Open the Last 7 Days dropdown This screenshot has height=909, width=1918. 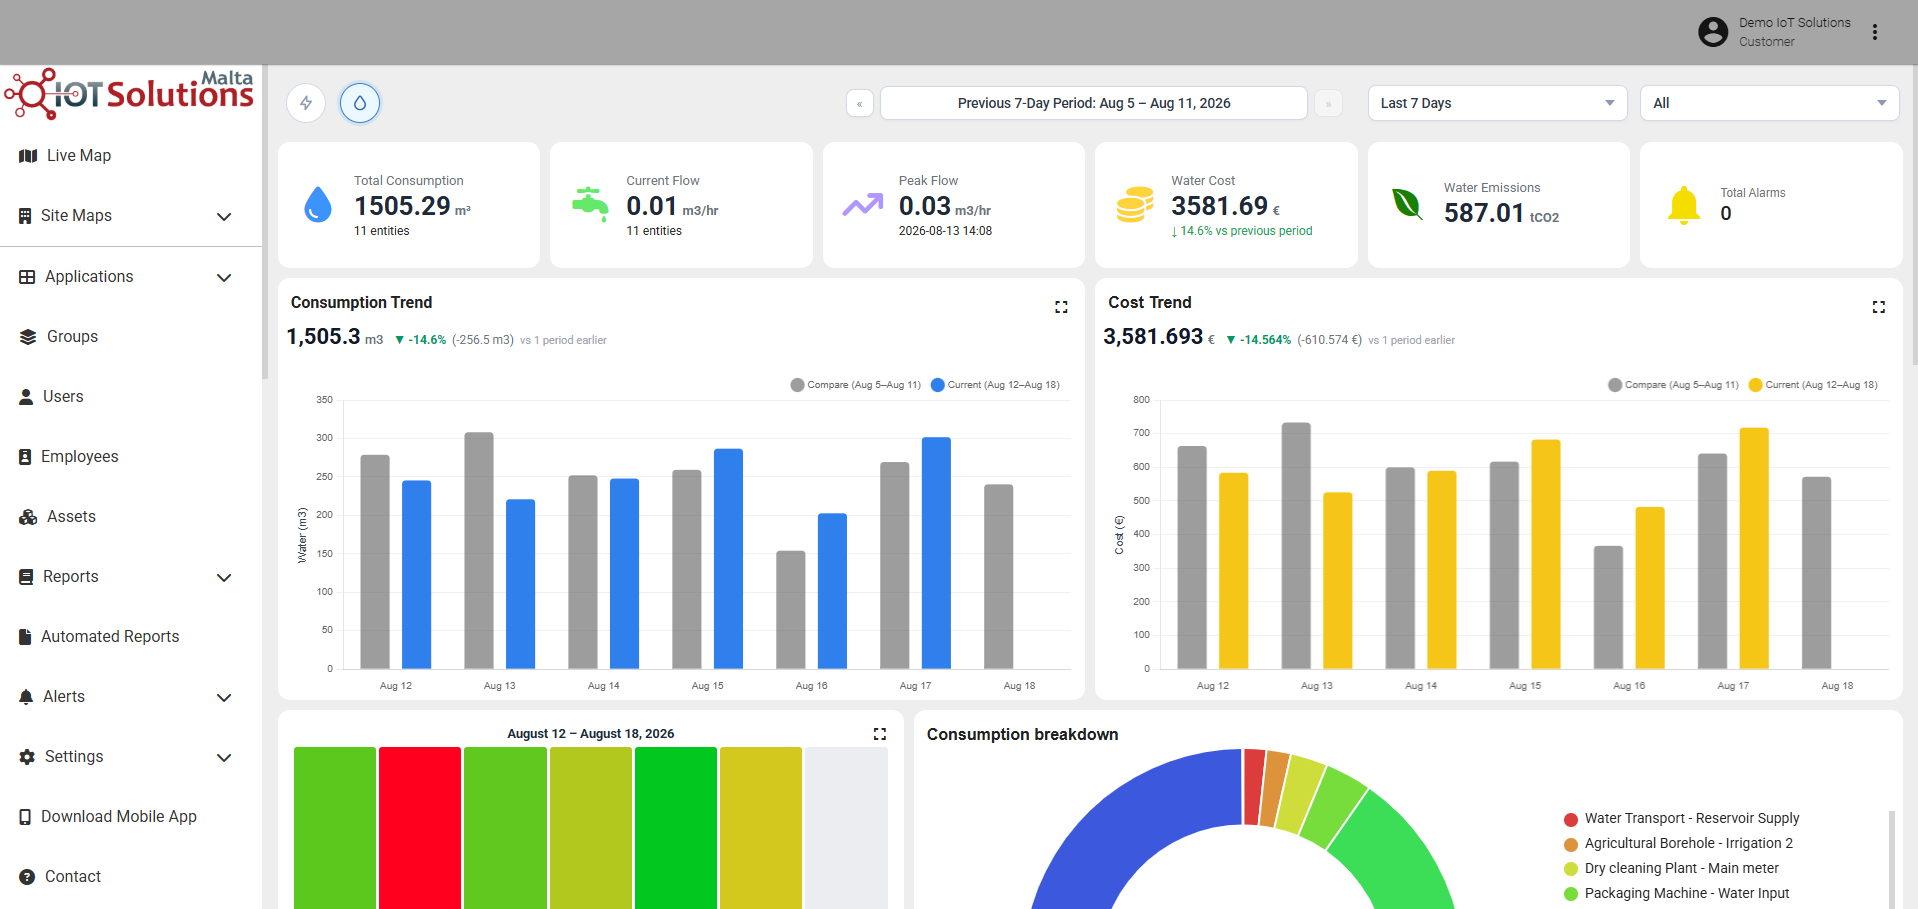tap(1497, 103)
